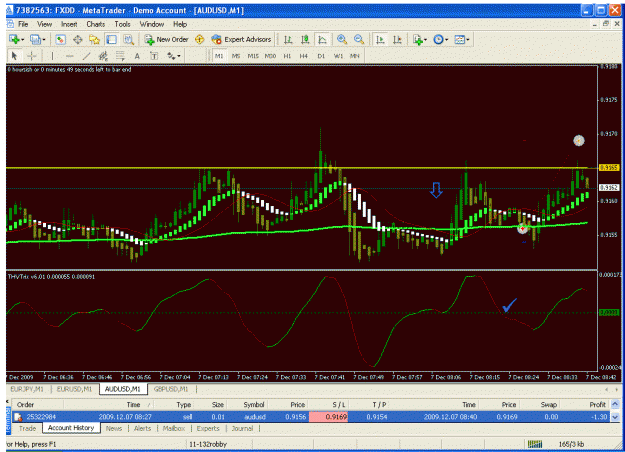
Task: Open the Profiles dropdown
Action: (37, 39)
